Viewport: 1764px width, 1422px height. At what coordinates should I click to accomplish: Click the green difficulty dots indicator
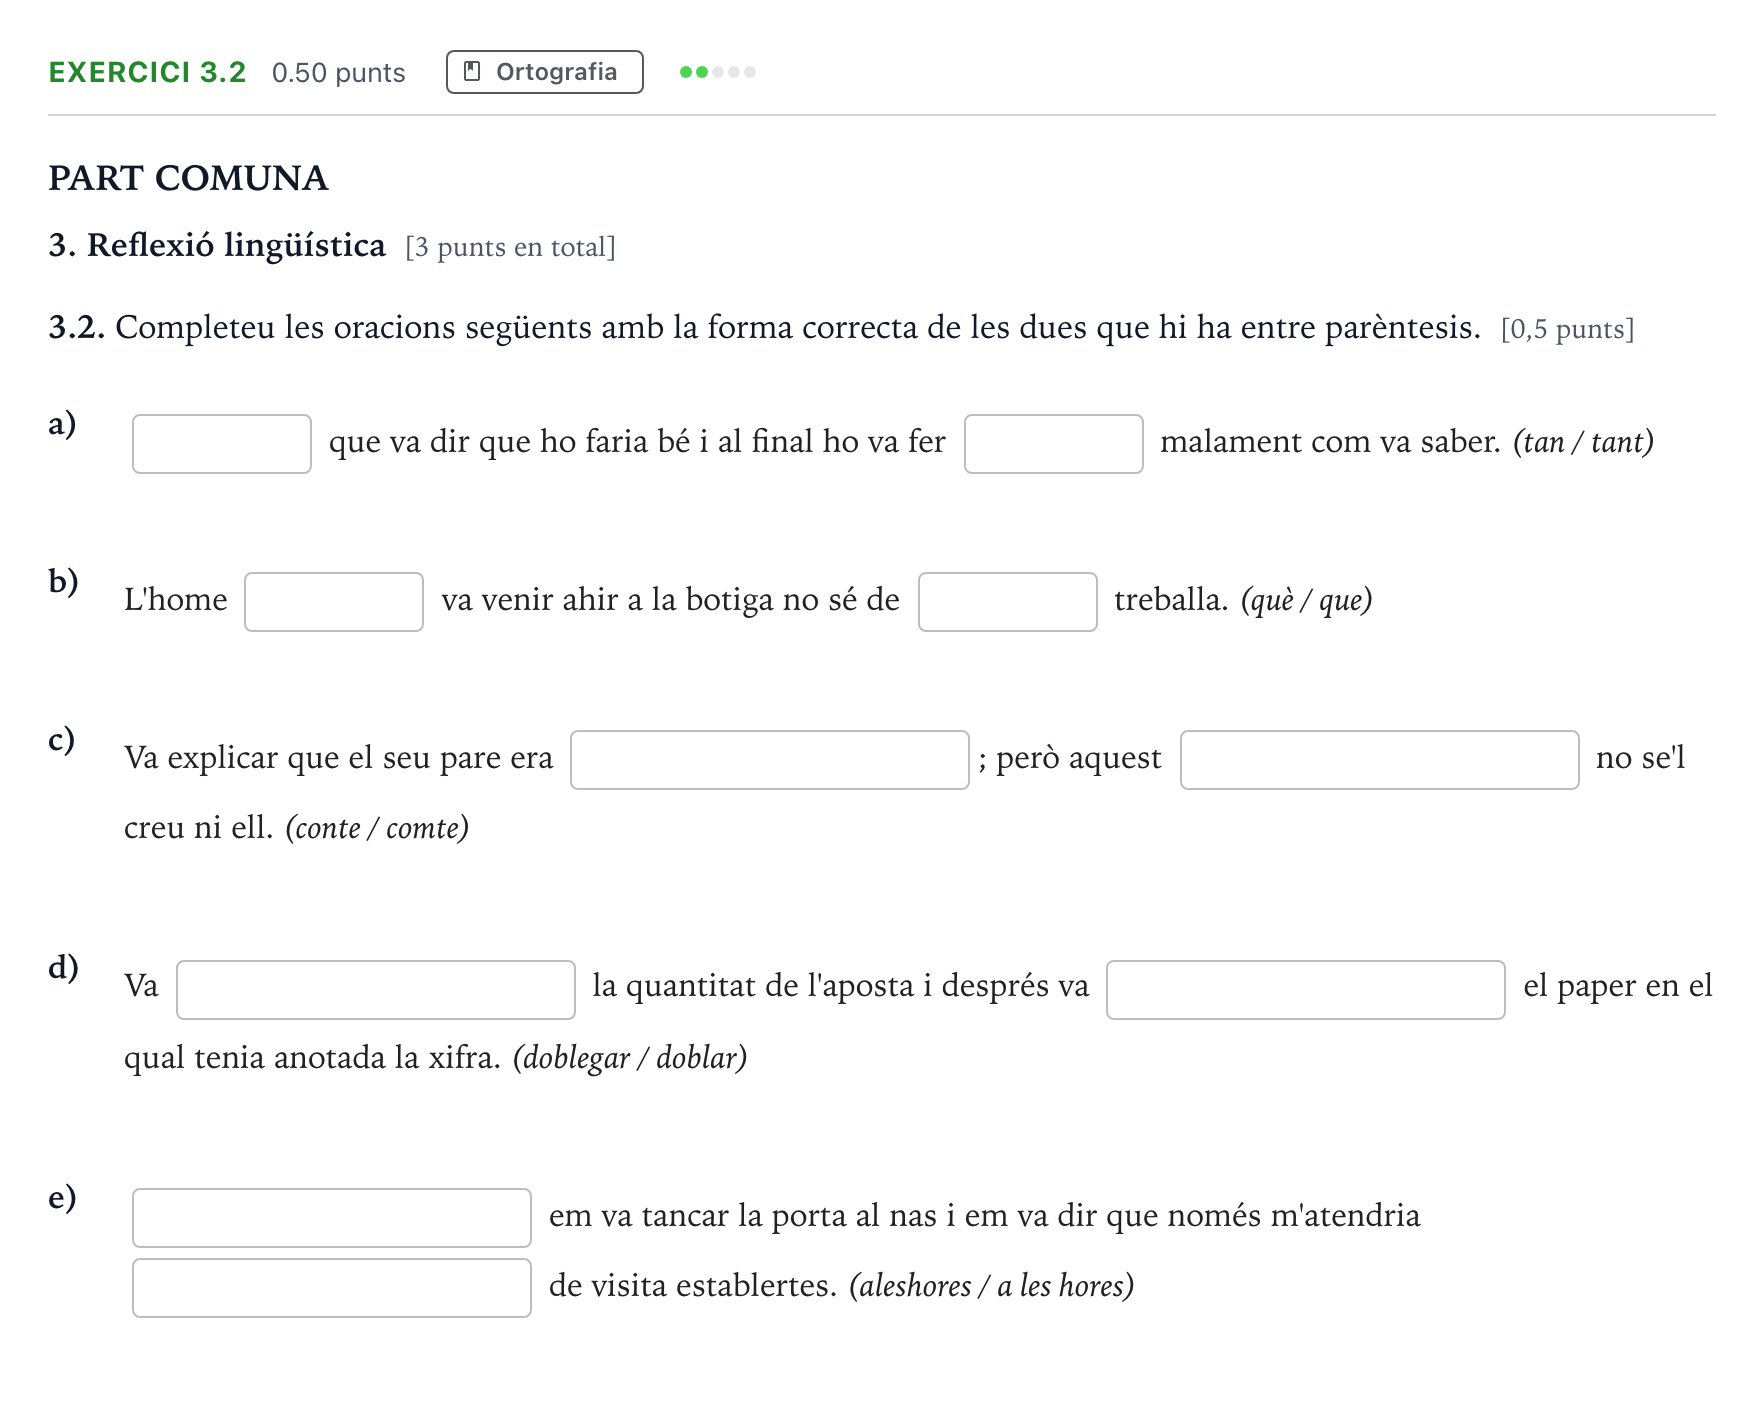coord(717,72)
